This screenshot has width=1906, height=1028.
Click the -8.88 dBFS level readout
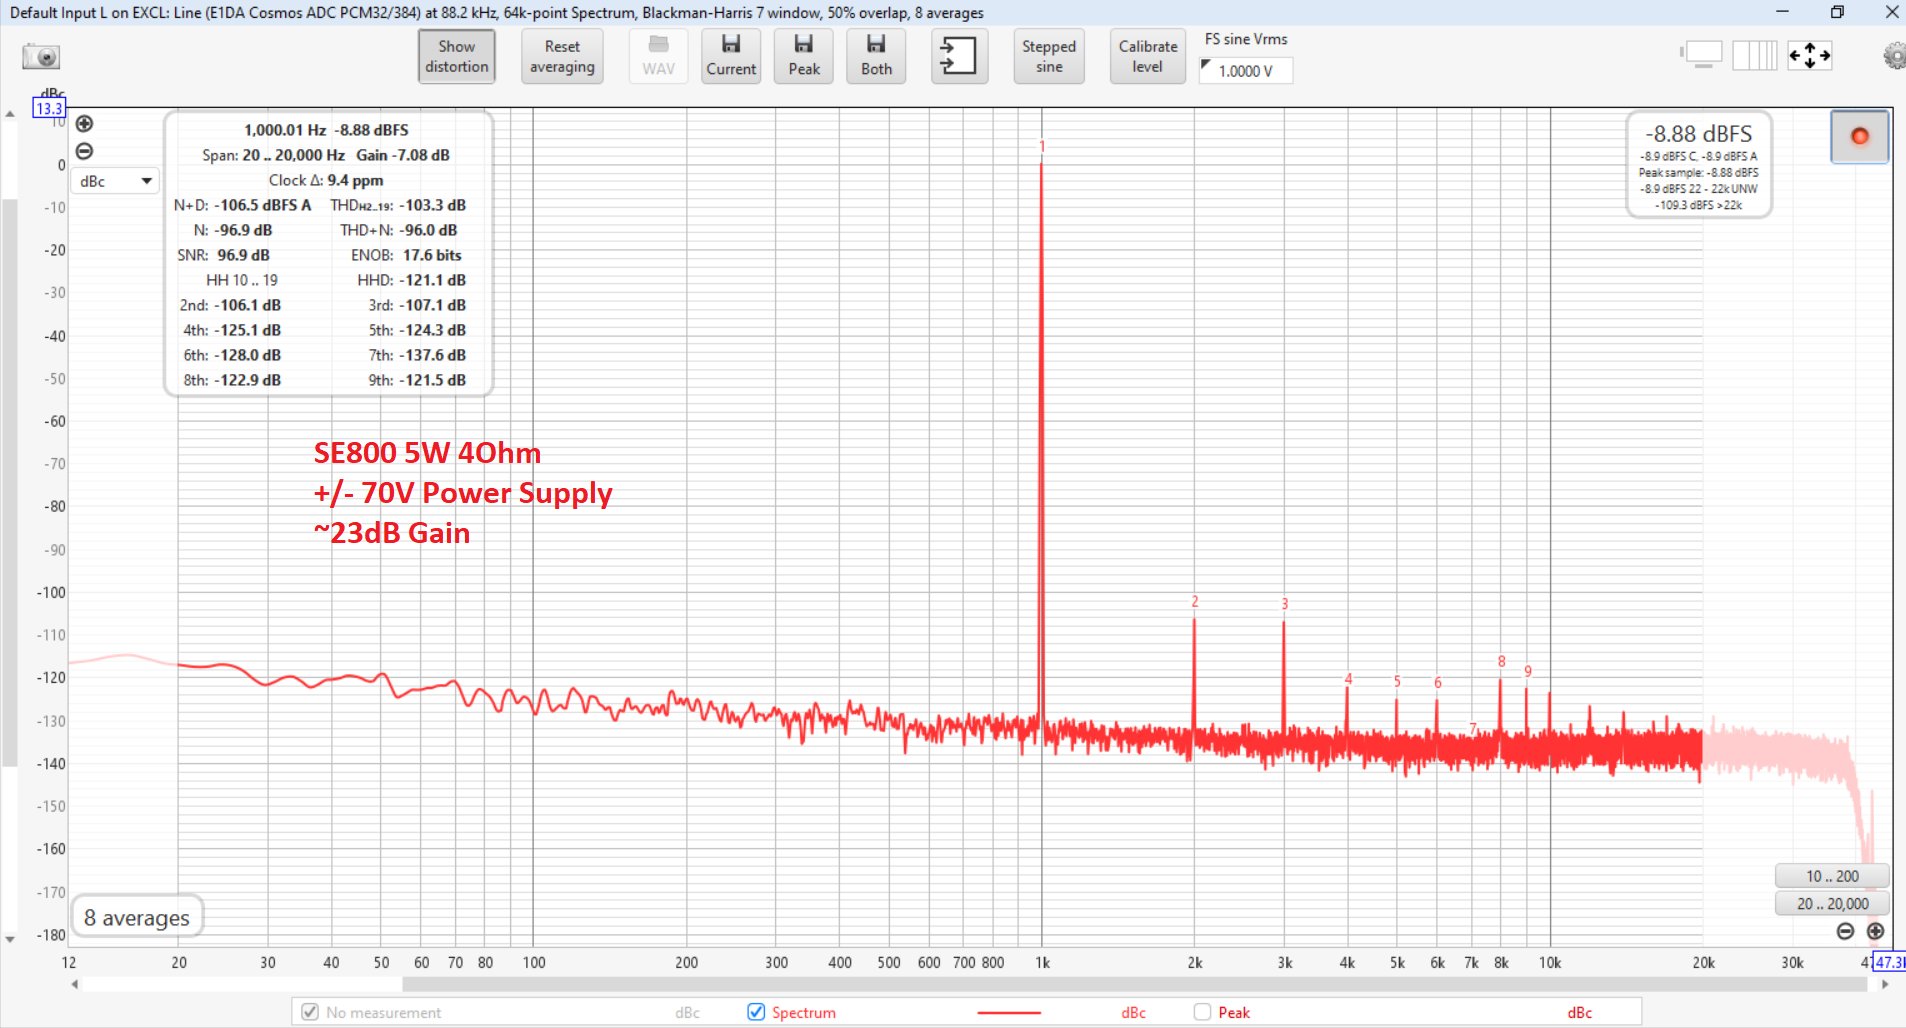[1699, 134]
